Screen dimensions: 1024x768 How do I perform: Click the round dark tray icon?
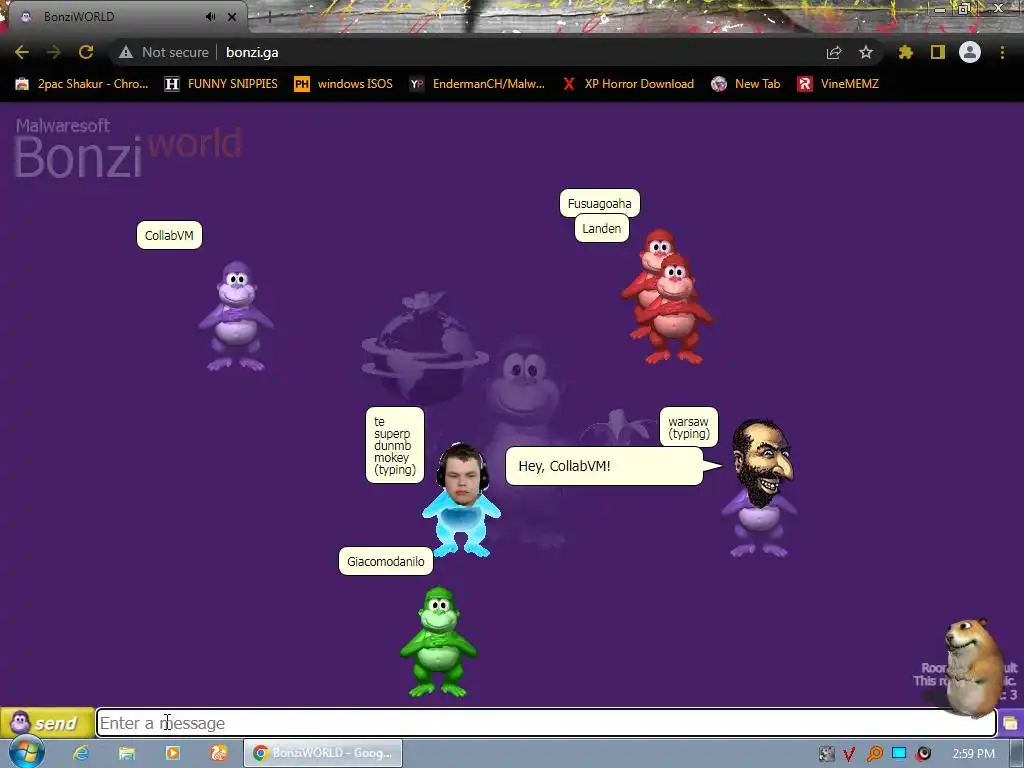tap(923, 754)
